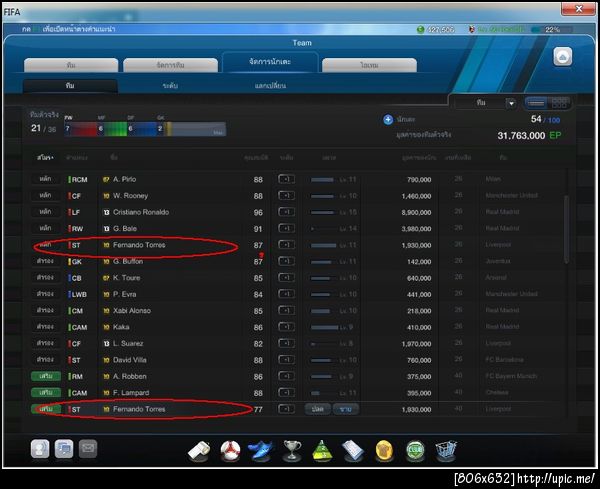This screenshot has width=600, height=489.
Task: Open the mail envelope icon at bottom left
Action: (88, 448)
